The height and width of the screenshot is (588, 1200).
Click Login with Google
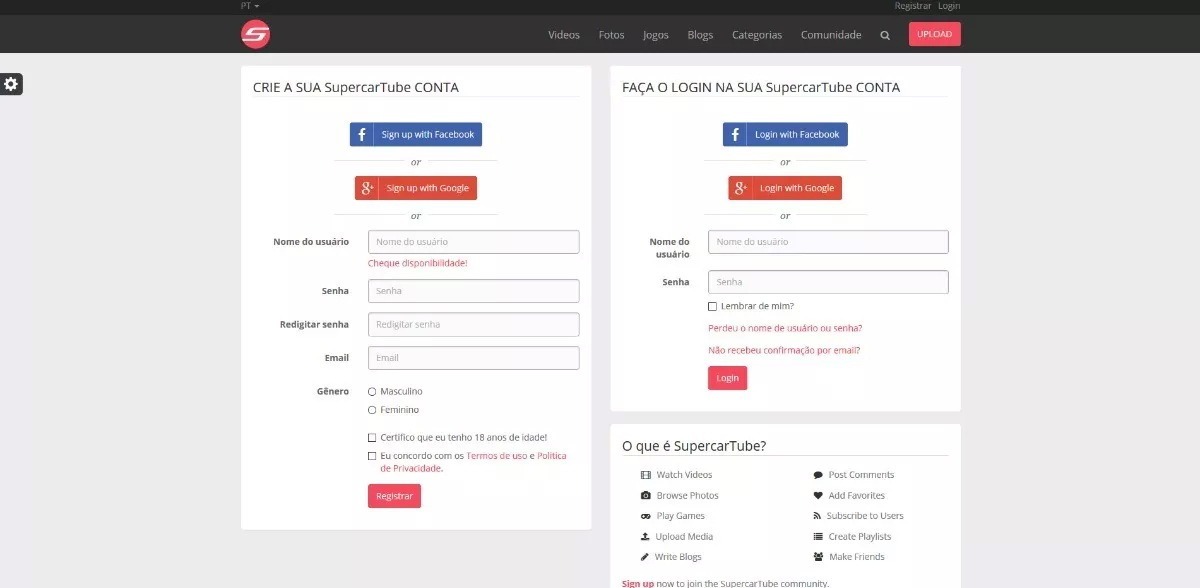point(785,188)
